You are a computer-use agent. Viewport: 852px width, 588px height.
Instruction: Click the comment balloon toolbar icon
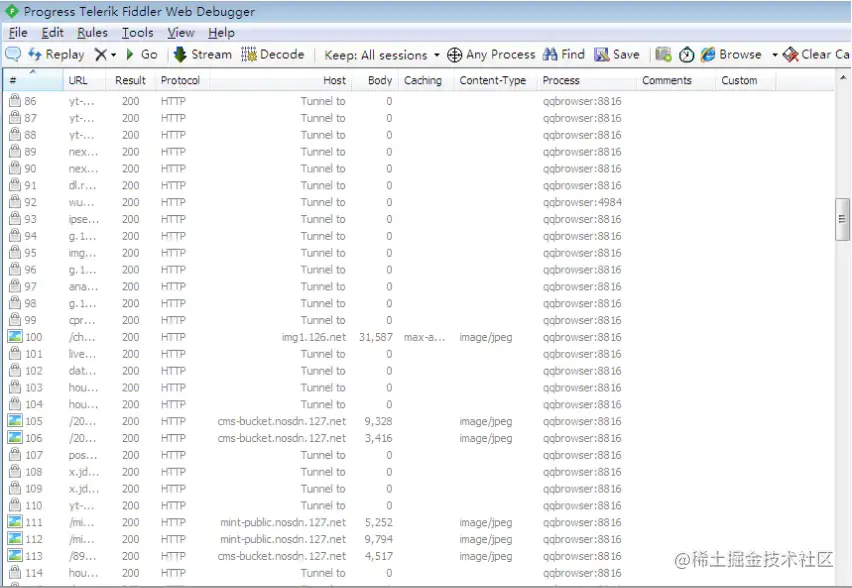[12, 54]
